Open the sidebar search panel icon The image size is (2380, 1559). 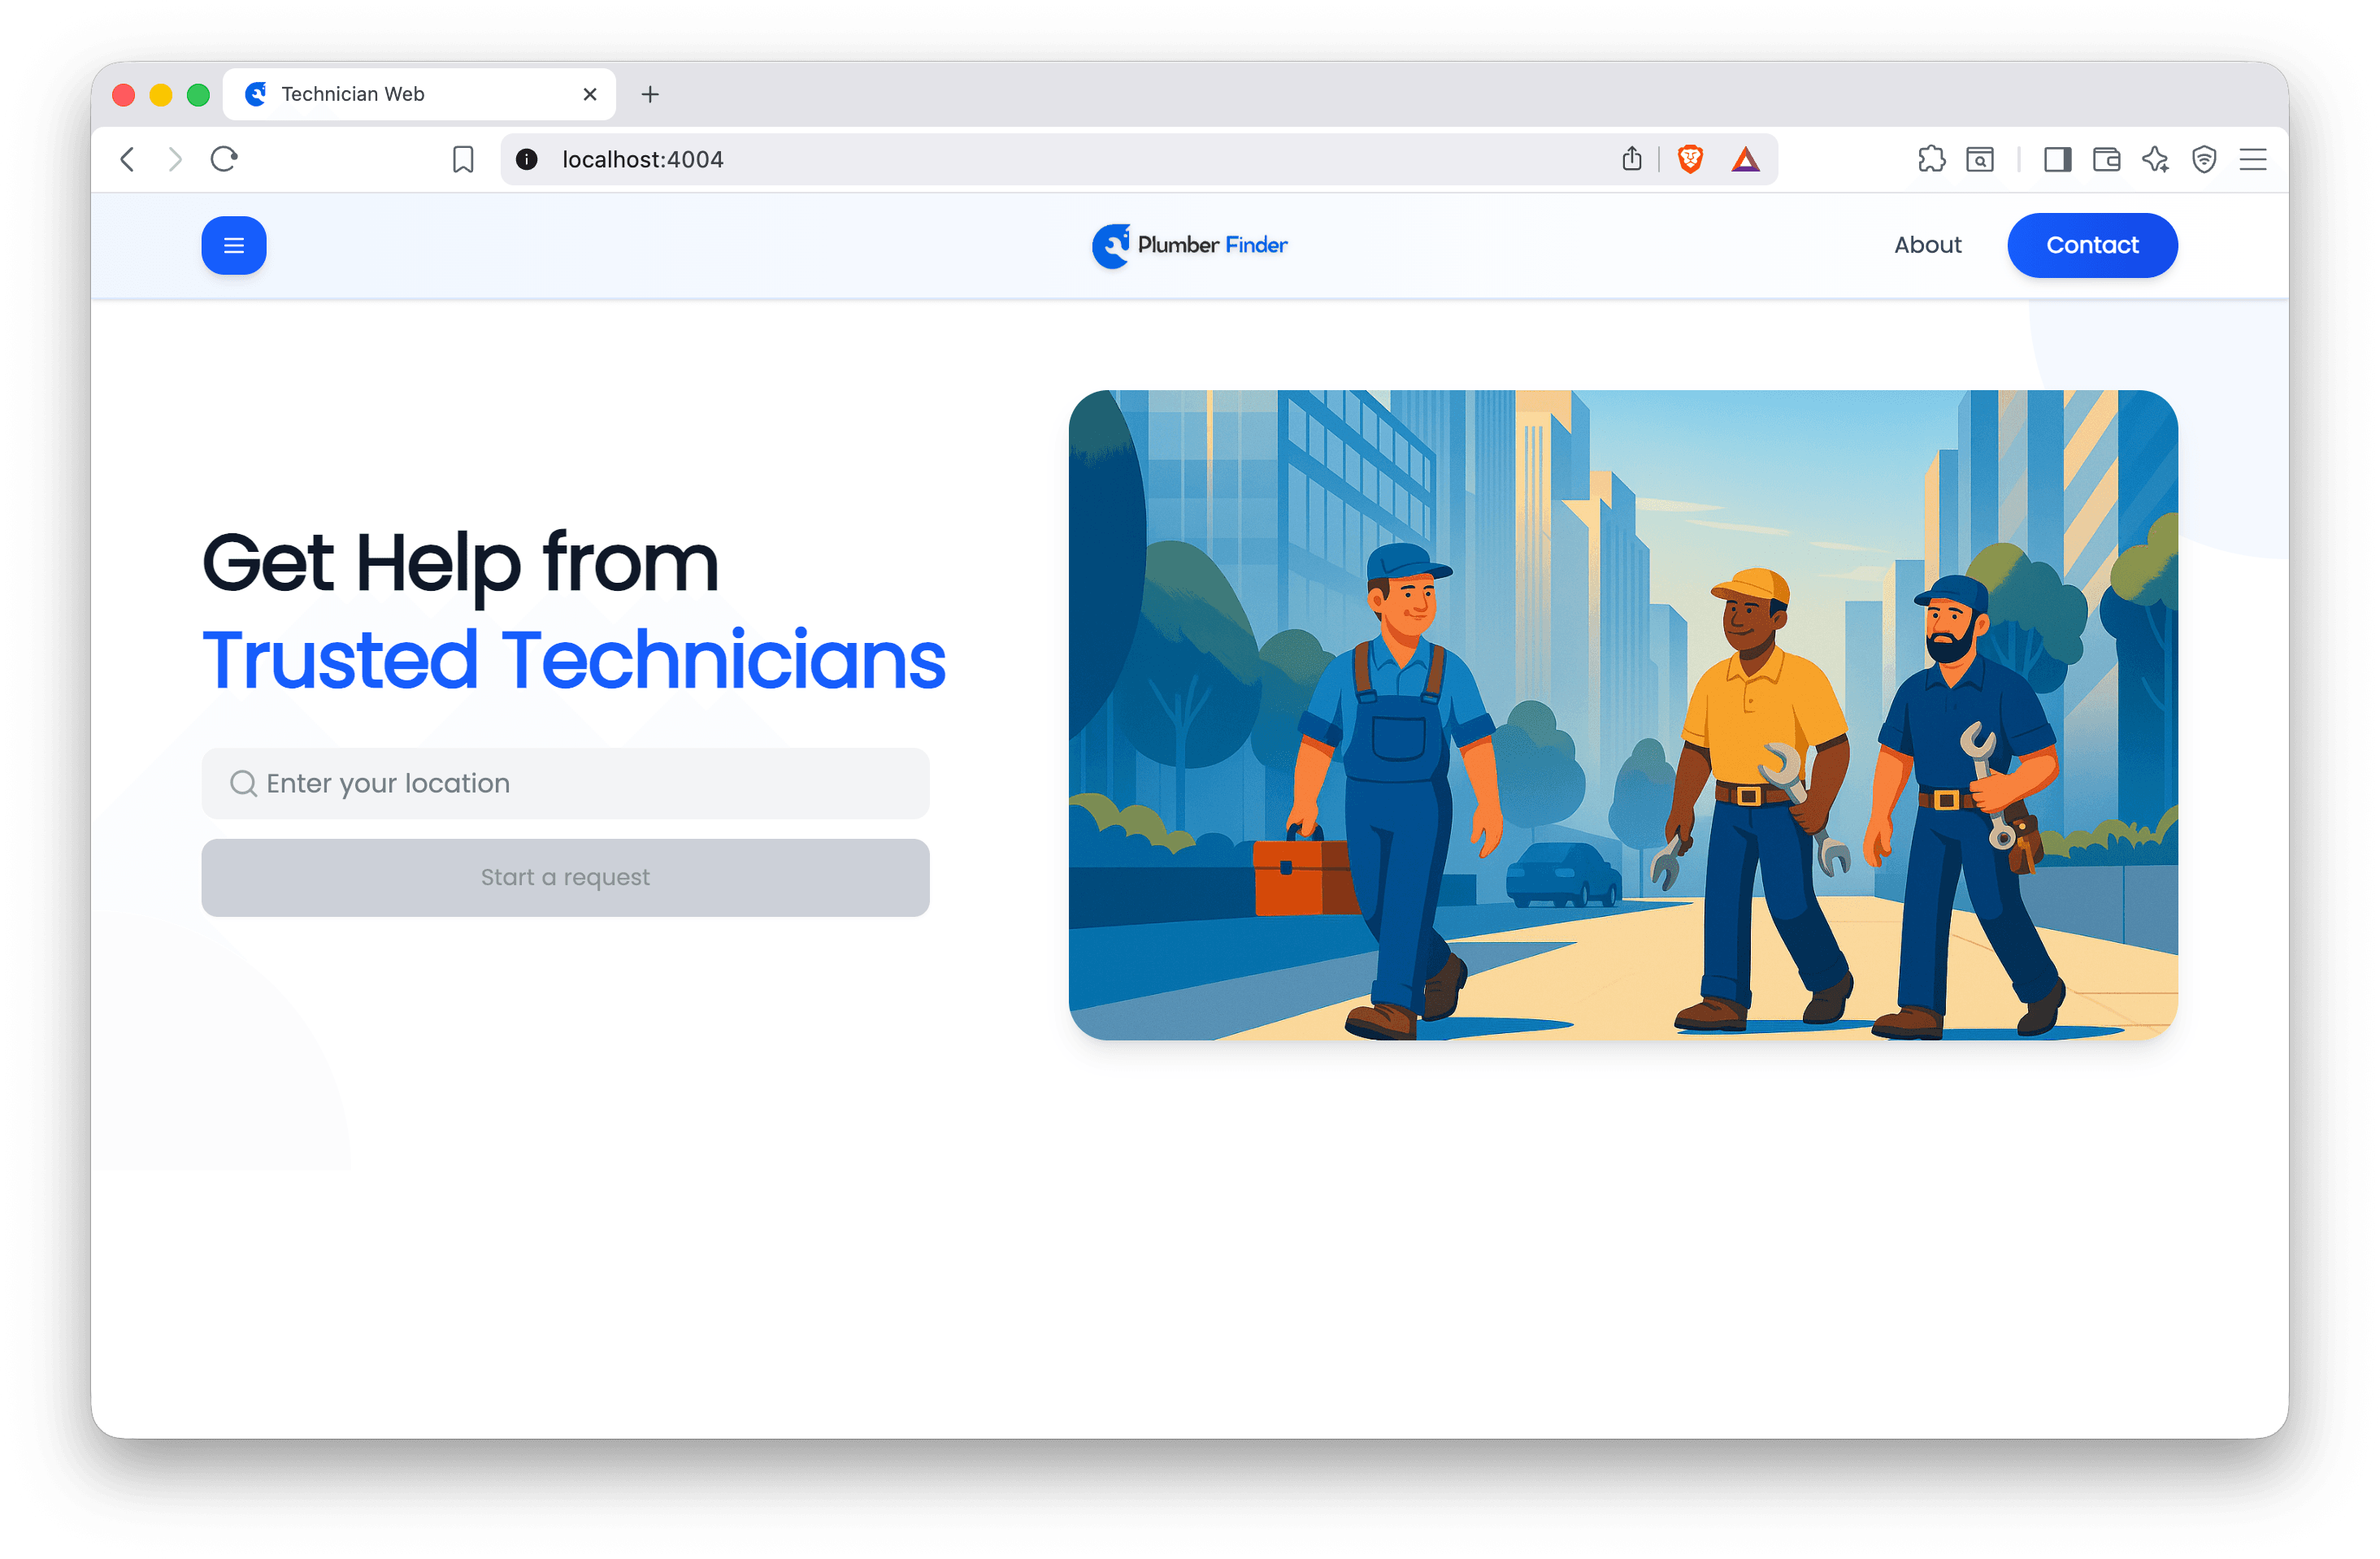tap(1980, 159)
